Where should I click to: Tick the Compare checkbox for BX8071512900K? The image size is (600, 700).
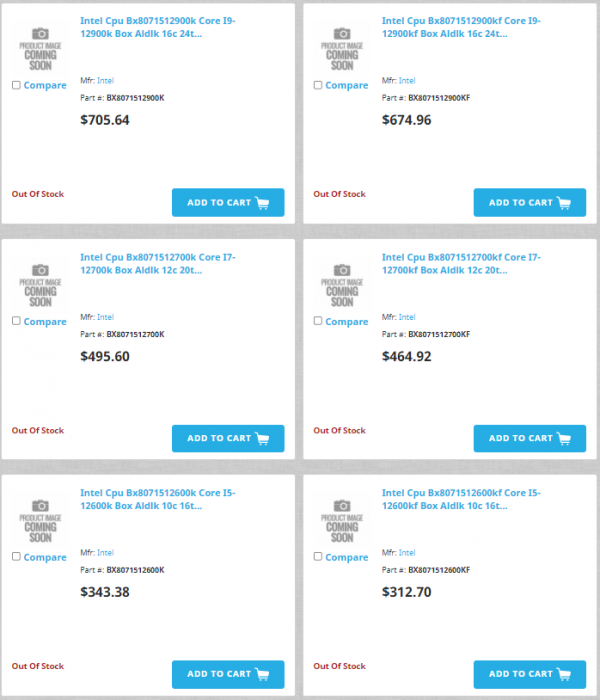[16, 85]
